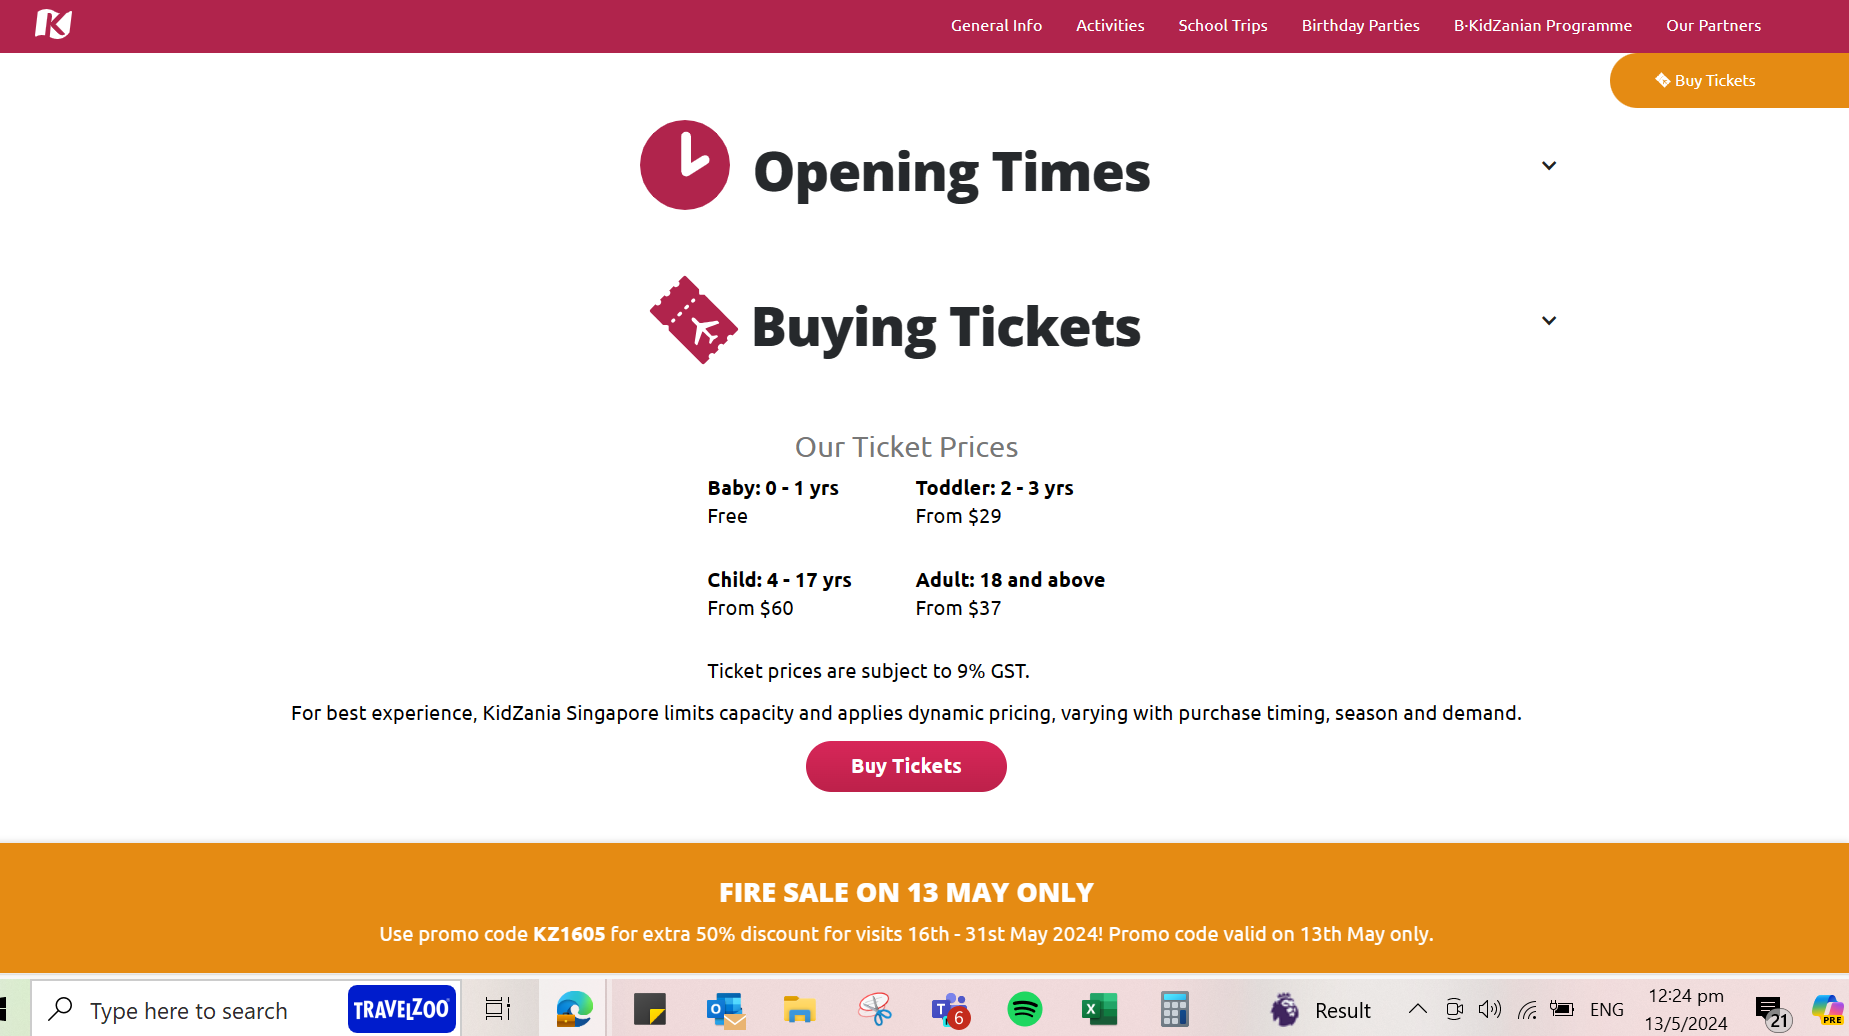Go to the Birthday Parties menu item

point(1360,26)
